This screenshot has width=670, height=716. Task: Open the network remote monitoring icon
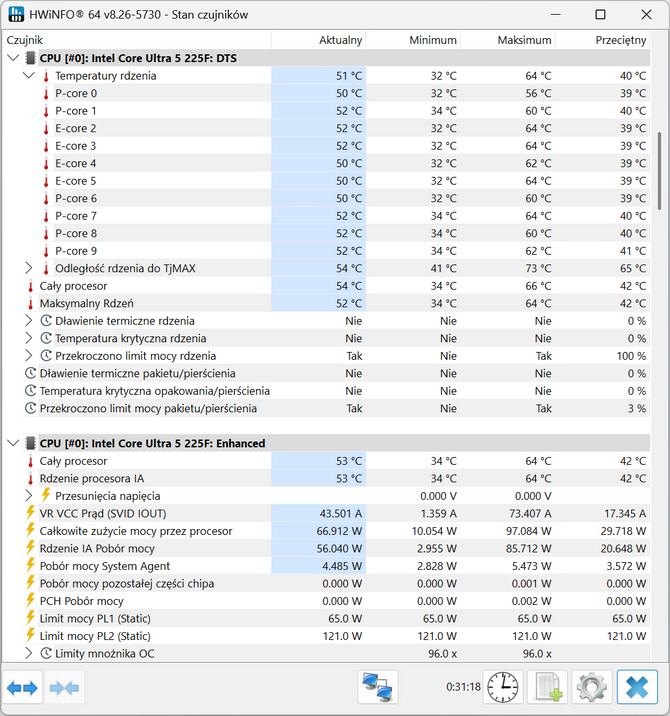coord(378,687)
